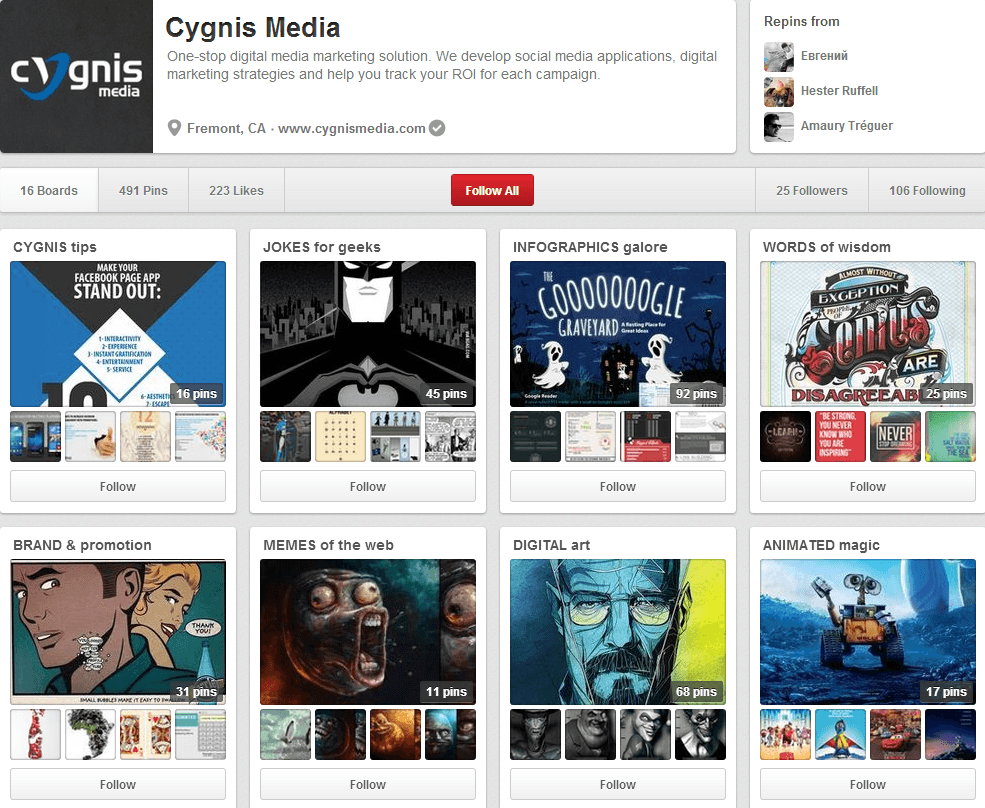Viewport: 985px width, 808px height.
Task: Open the alphabet grid thumbnail in JOKES for geeks
Action: pos(340,437)
